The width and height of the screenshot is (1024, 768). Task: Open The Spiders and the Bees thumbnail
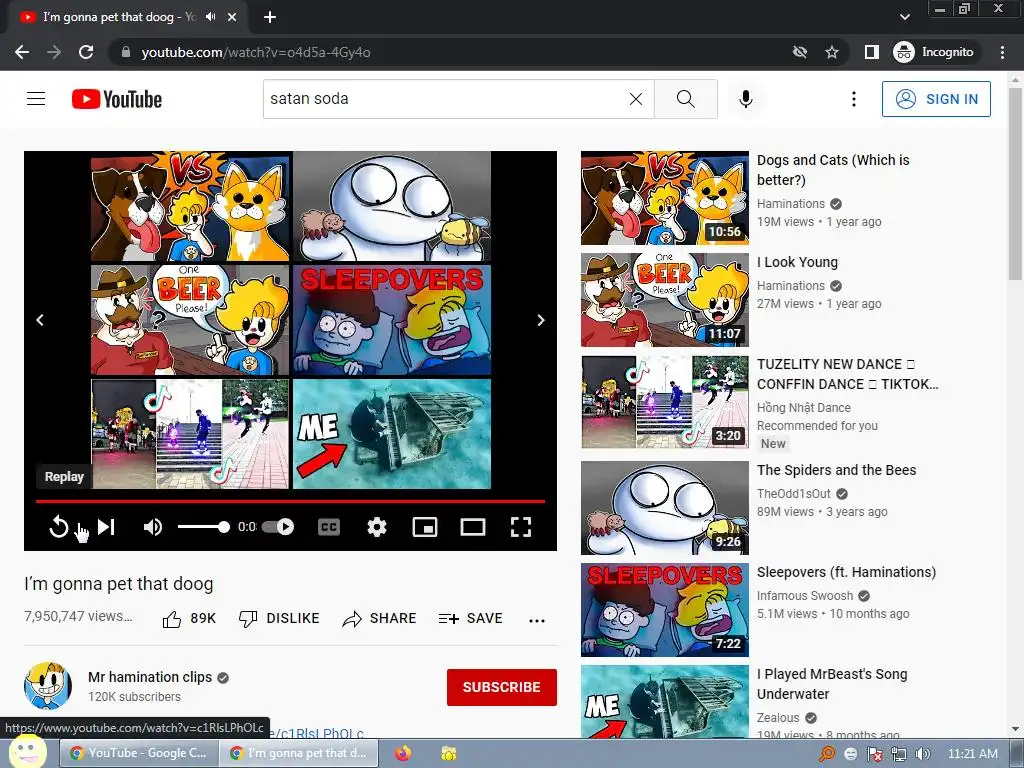(665, 507)
